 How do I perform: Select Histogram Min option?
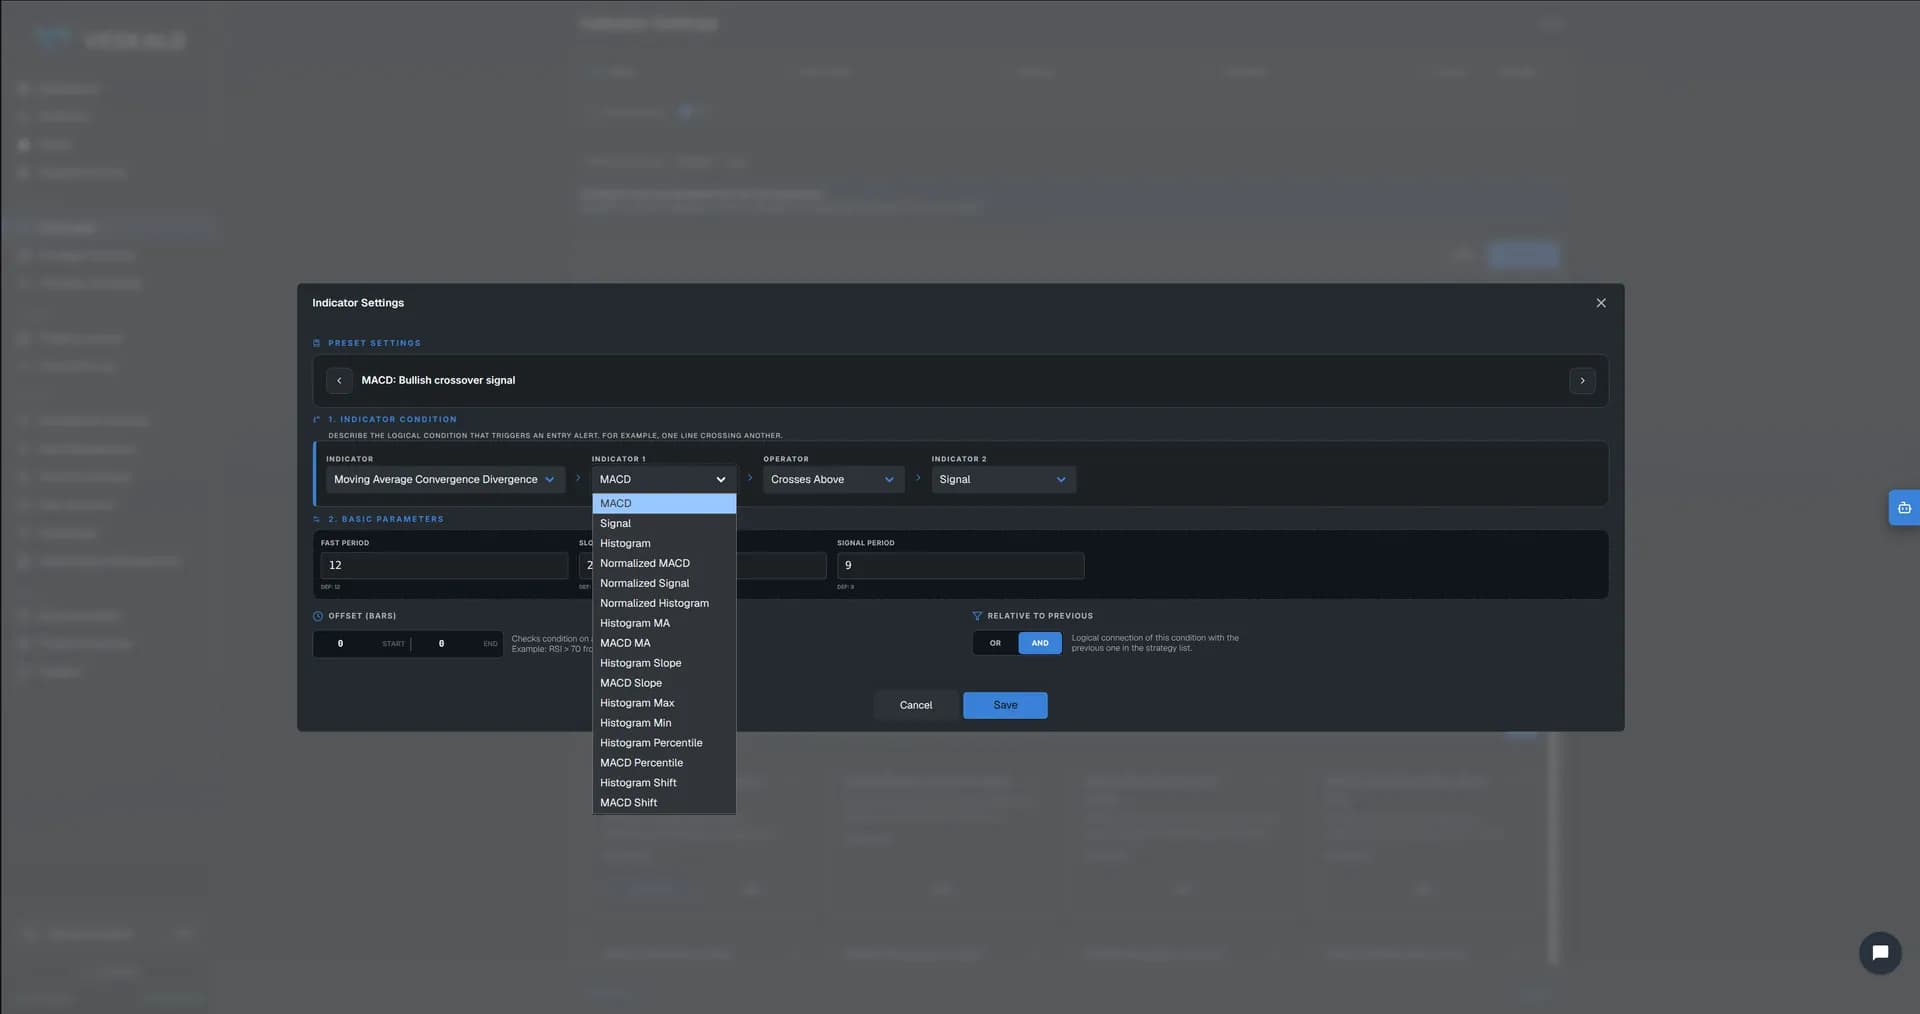click(x=664, y=724)
